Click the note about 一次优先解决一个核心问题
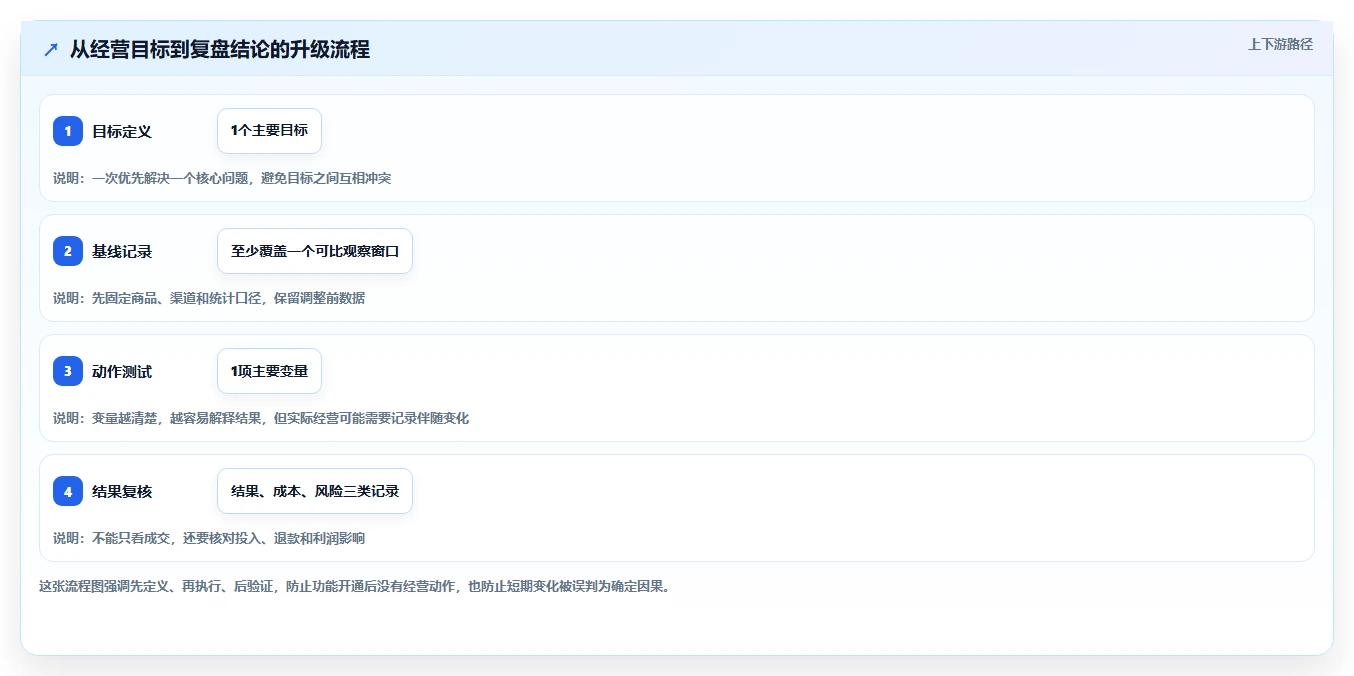 (x=222, y=178)
